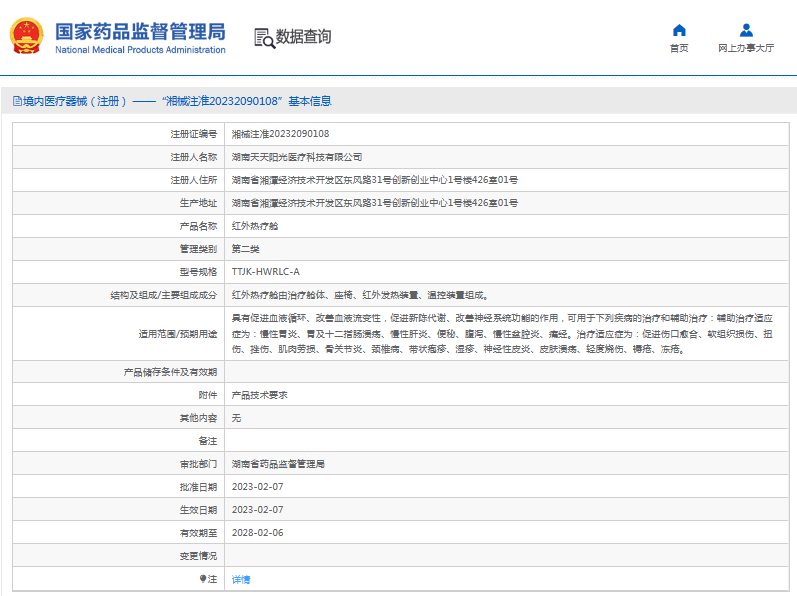Click the 产品储存条件及有效期 label
Viewport: 797px width, 596px height.
tap(170, 372)
